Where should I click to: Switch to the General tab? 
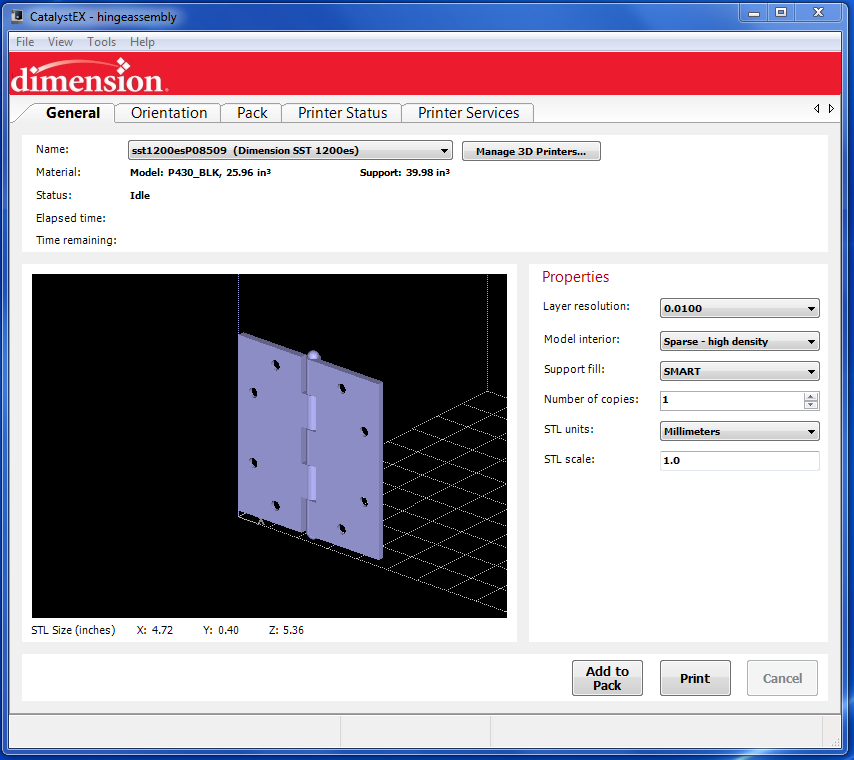(73, 113)
